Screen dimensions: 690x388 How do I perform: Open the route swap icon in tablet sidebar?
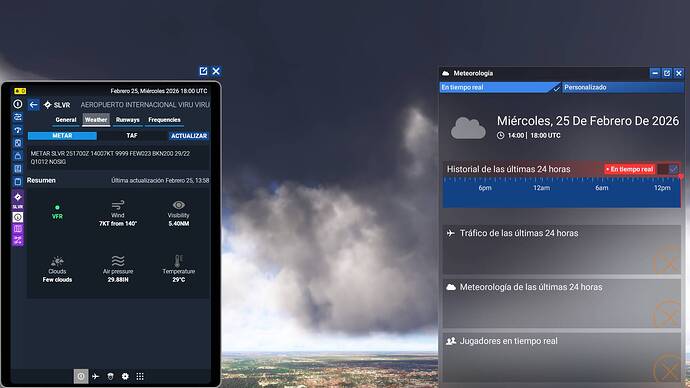tap(18, 117)
